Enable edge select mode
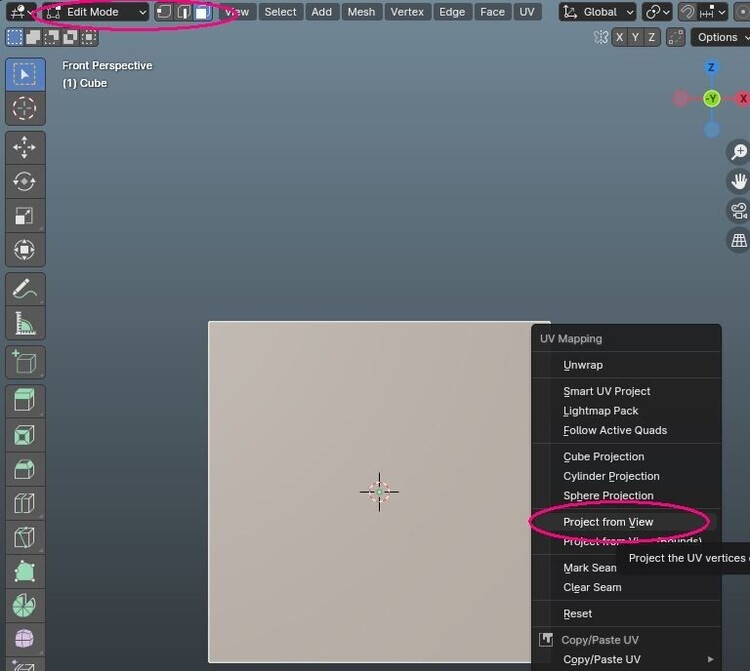Viewport: 750px width, 671px height. click(183, 12)
